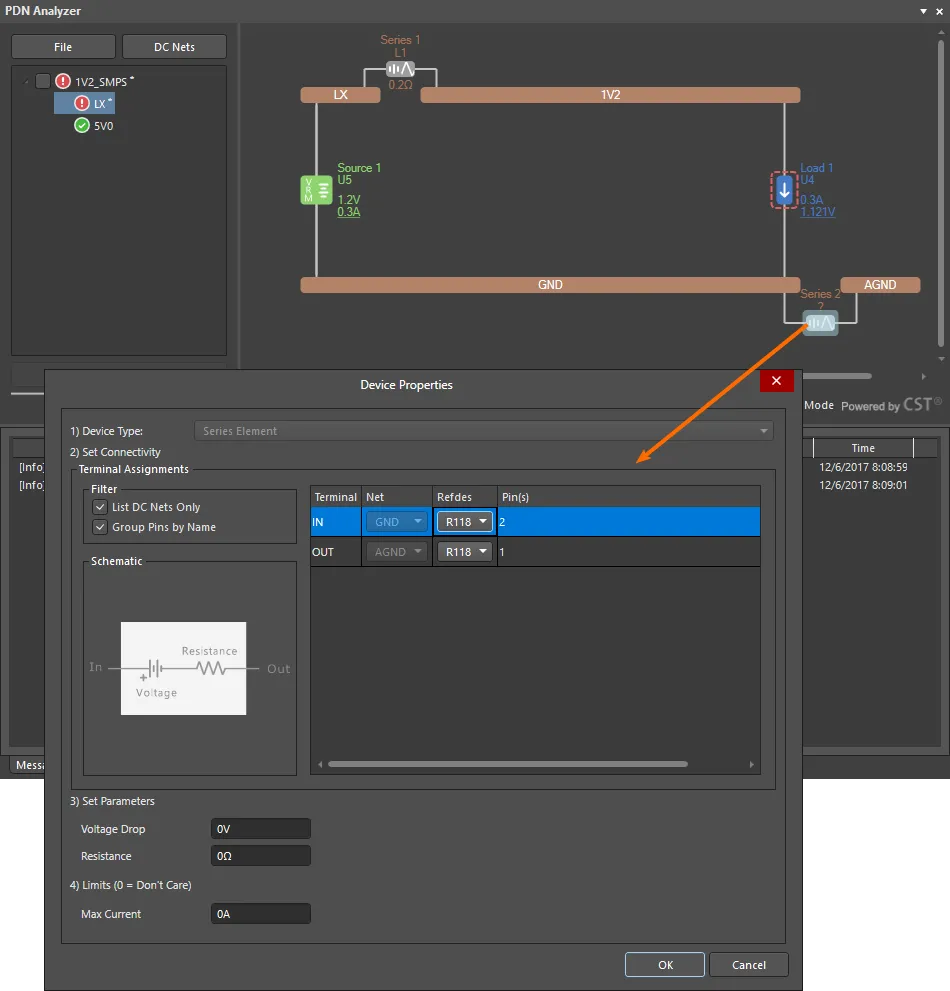Click the Resistance input field
This screenshot has width=950, height=991.
point(261,856)
